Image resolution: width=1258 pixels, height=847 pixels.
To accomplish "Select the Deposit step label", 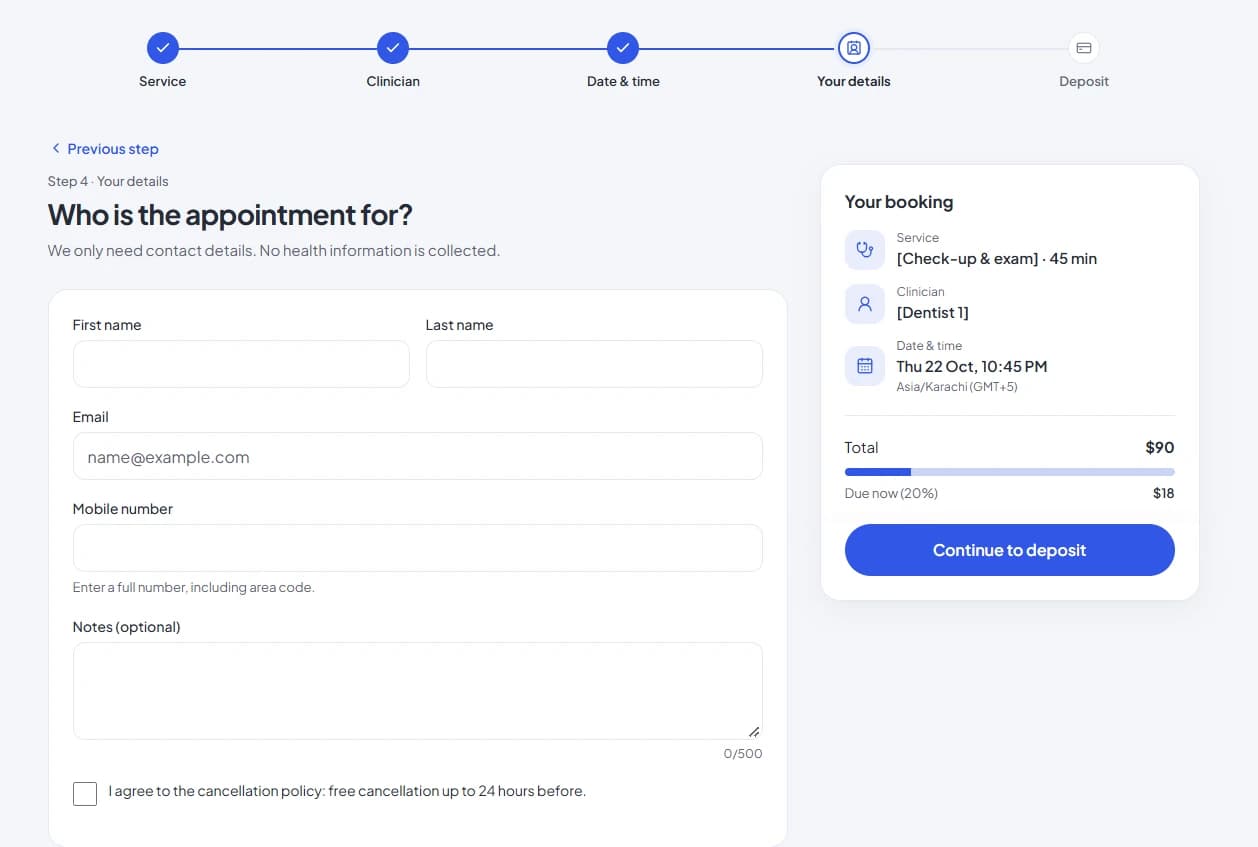I will 1084,81.
